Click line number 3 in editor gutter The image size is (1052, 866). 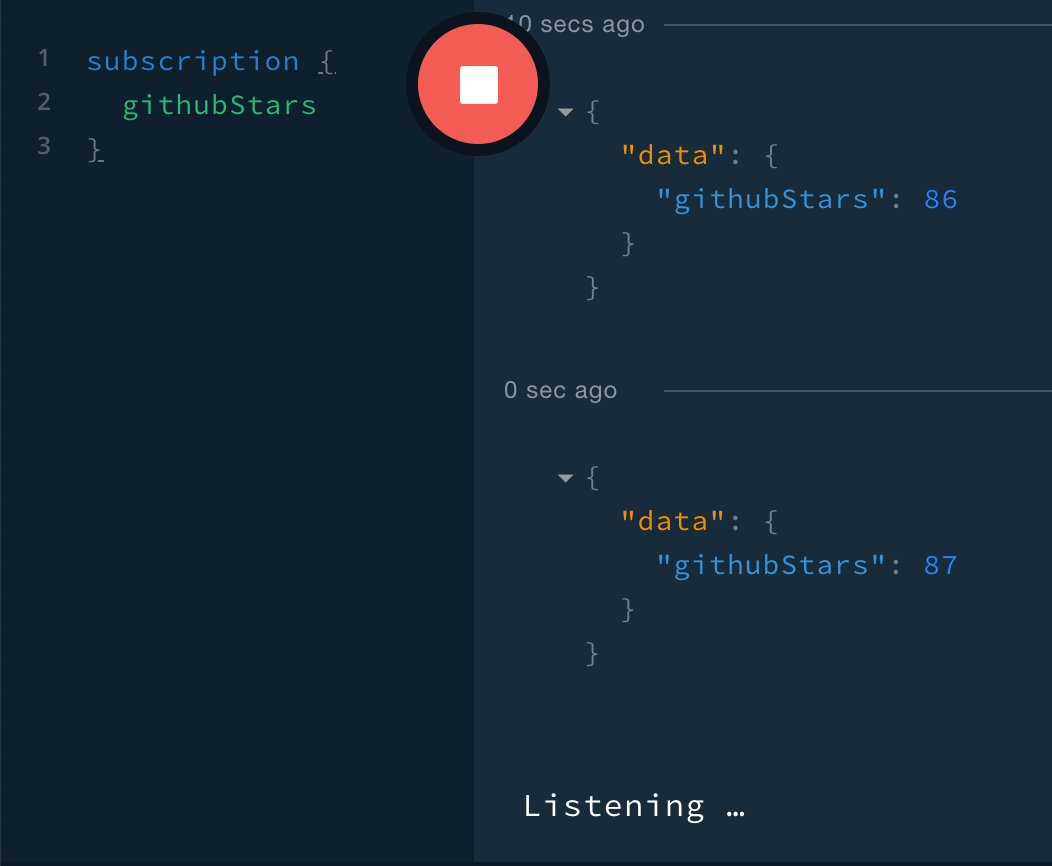[x=44, y=146]
